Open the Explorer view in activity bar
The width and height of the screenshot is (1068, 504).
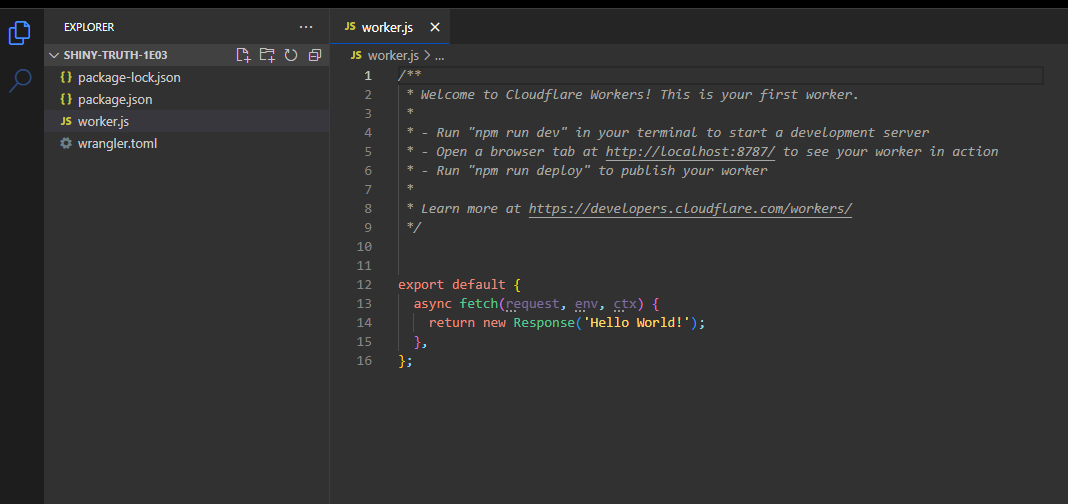tap(20, 33)
